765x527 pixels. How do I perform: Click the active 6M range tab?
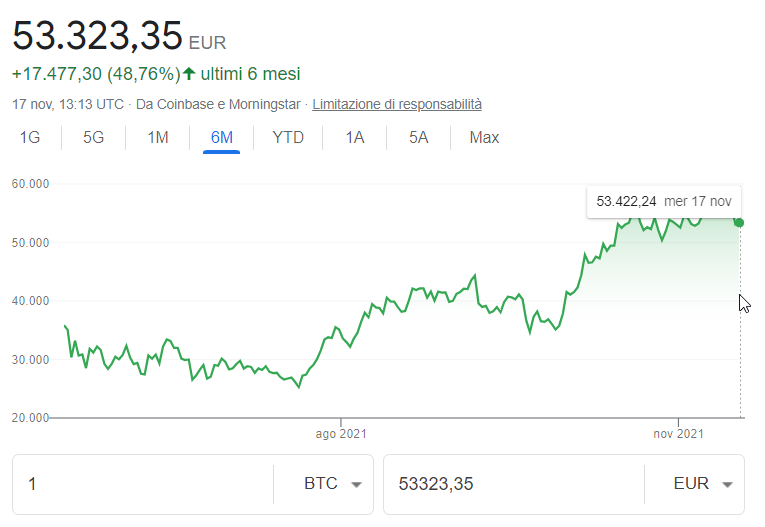click(221, 138)
